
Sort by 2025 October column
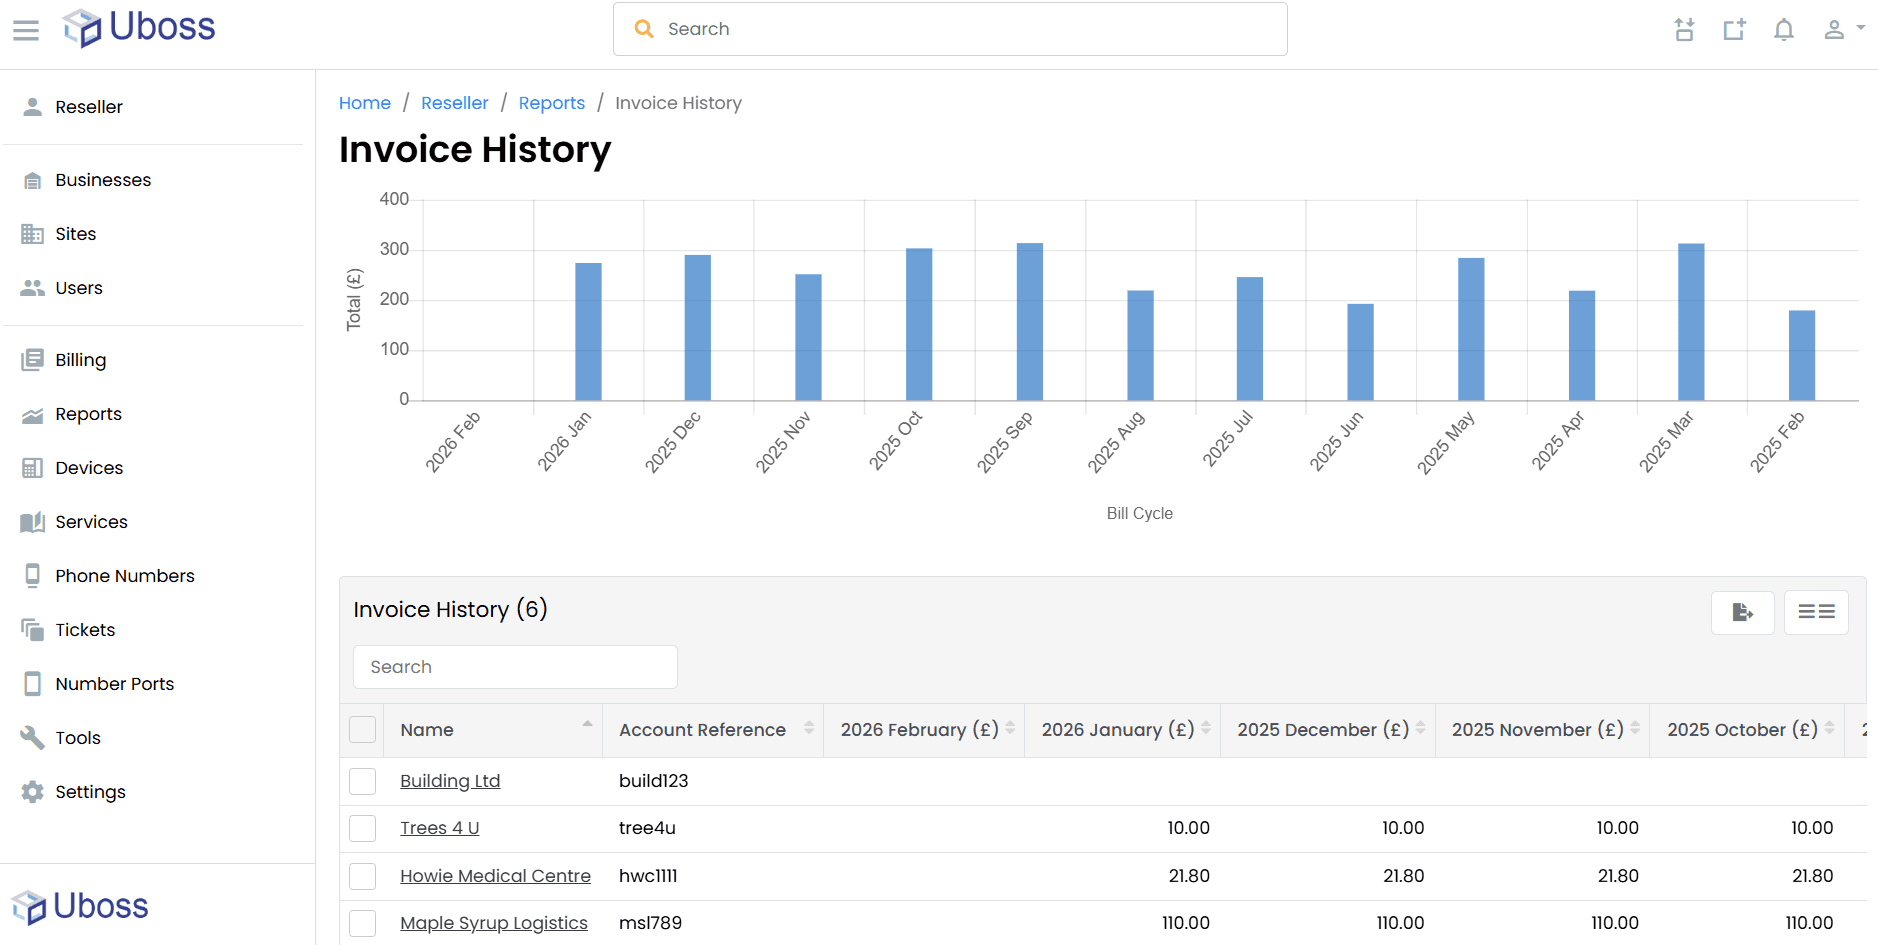tap(1747, 730)
